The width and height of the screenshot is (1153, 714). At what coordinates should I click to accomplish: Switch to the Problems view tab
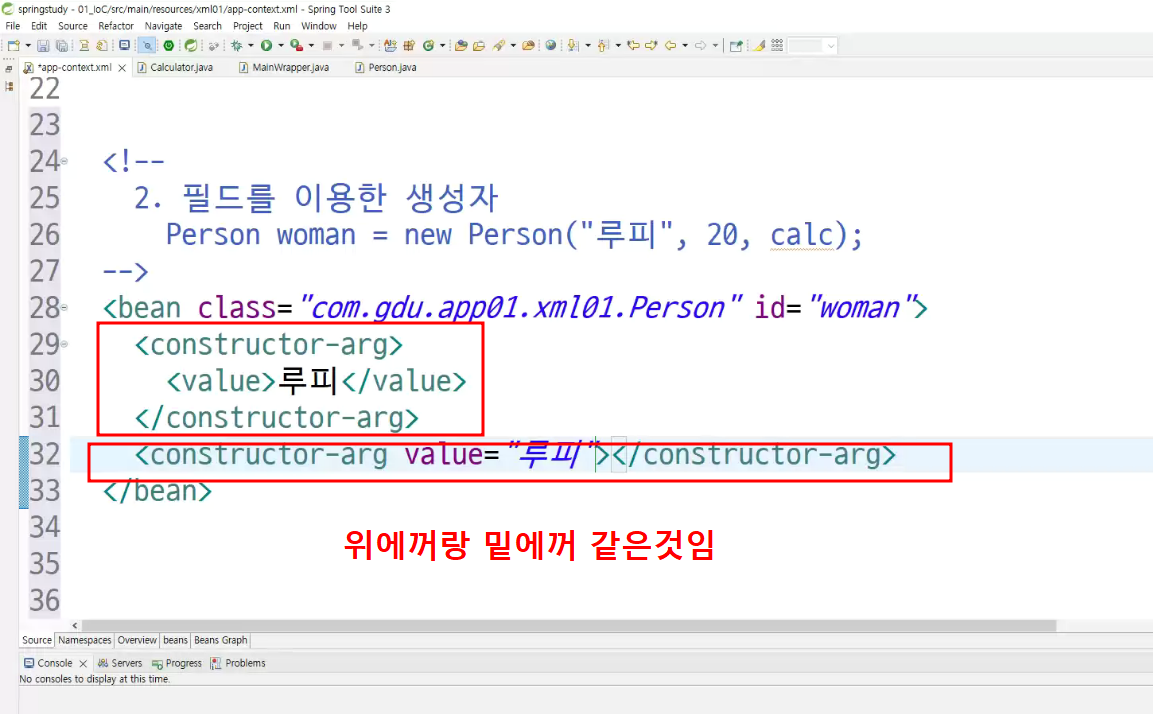(238, 663)
